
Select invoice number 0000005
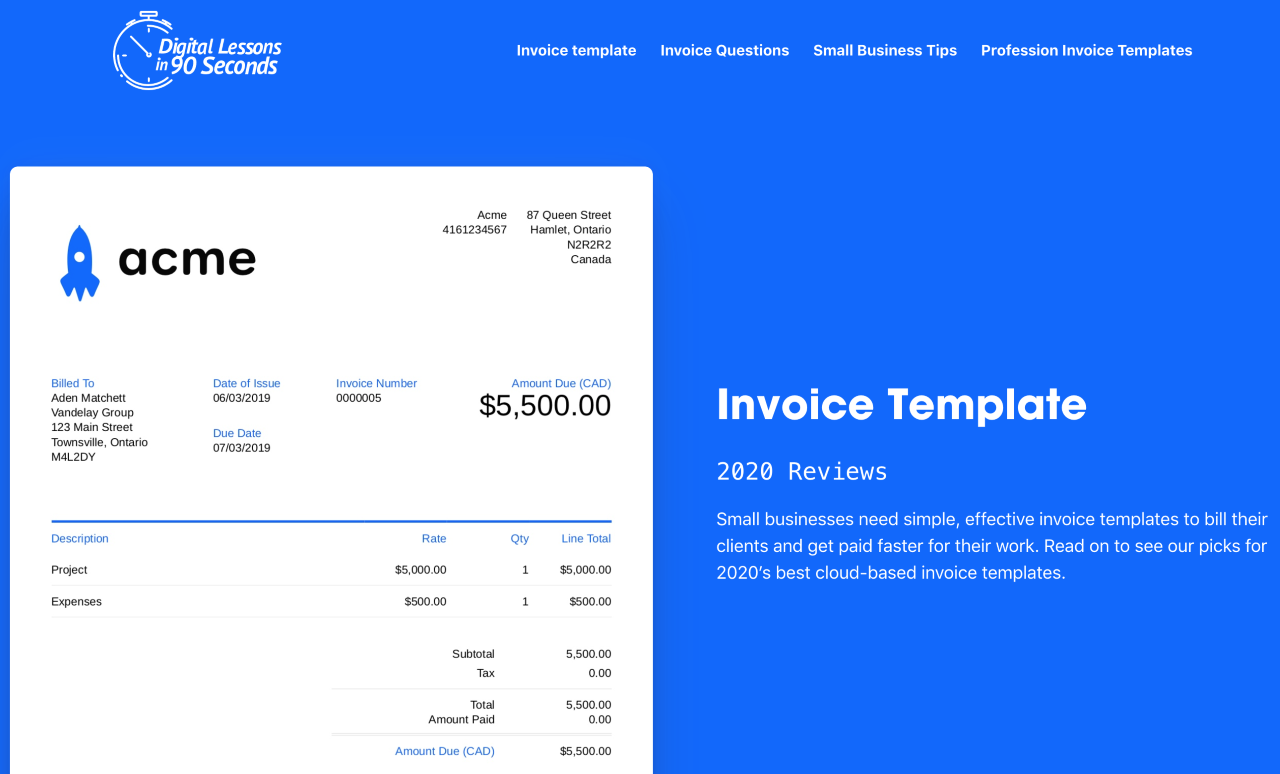(359, 398)
